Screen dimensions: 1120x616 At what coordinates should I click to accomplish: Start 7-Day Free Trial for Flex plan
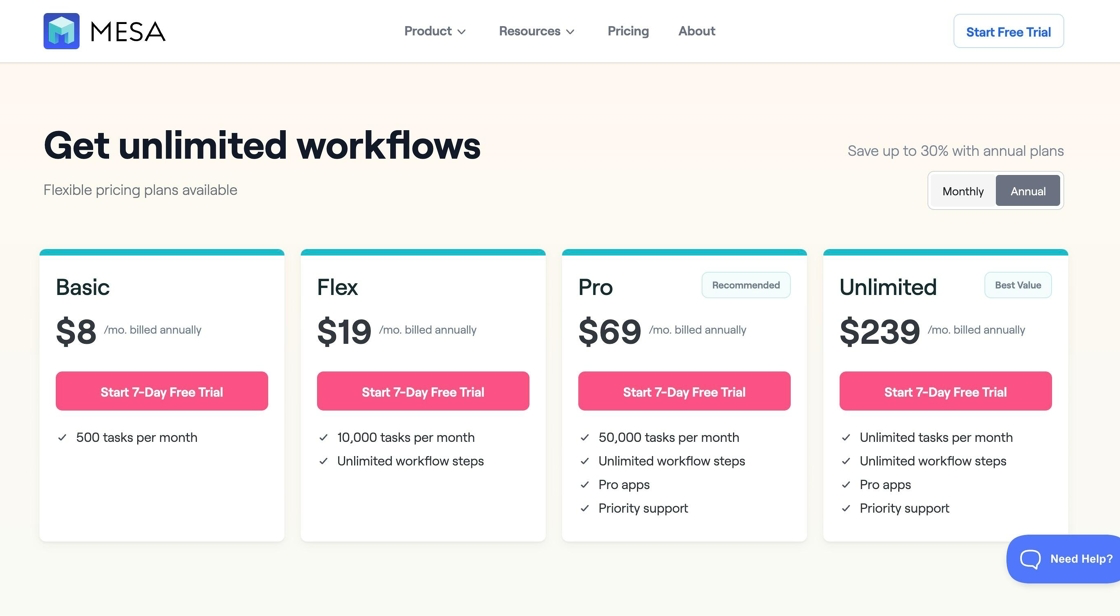(x=423, y=392)
